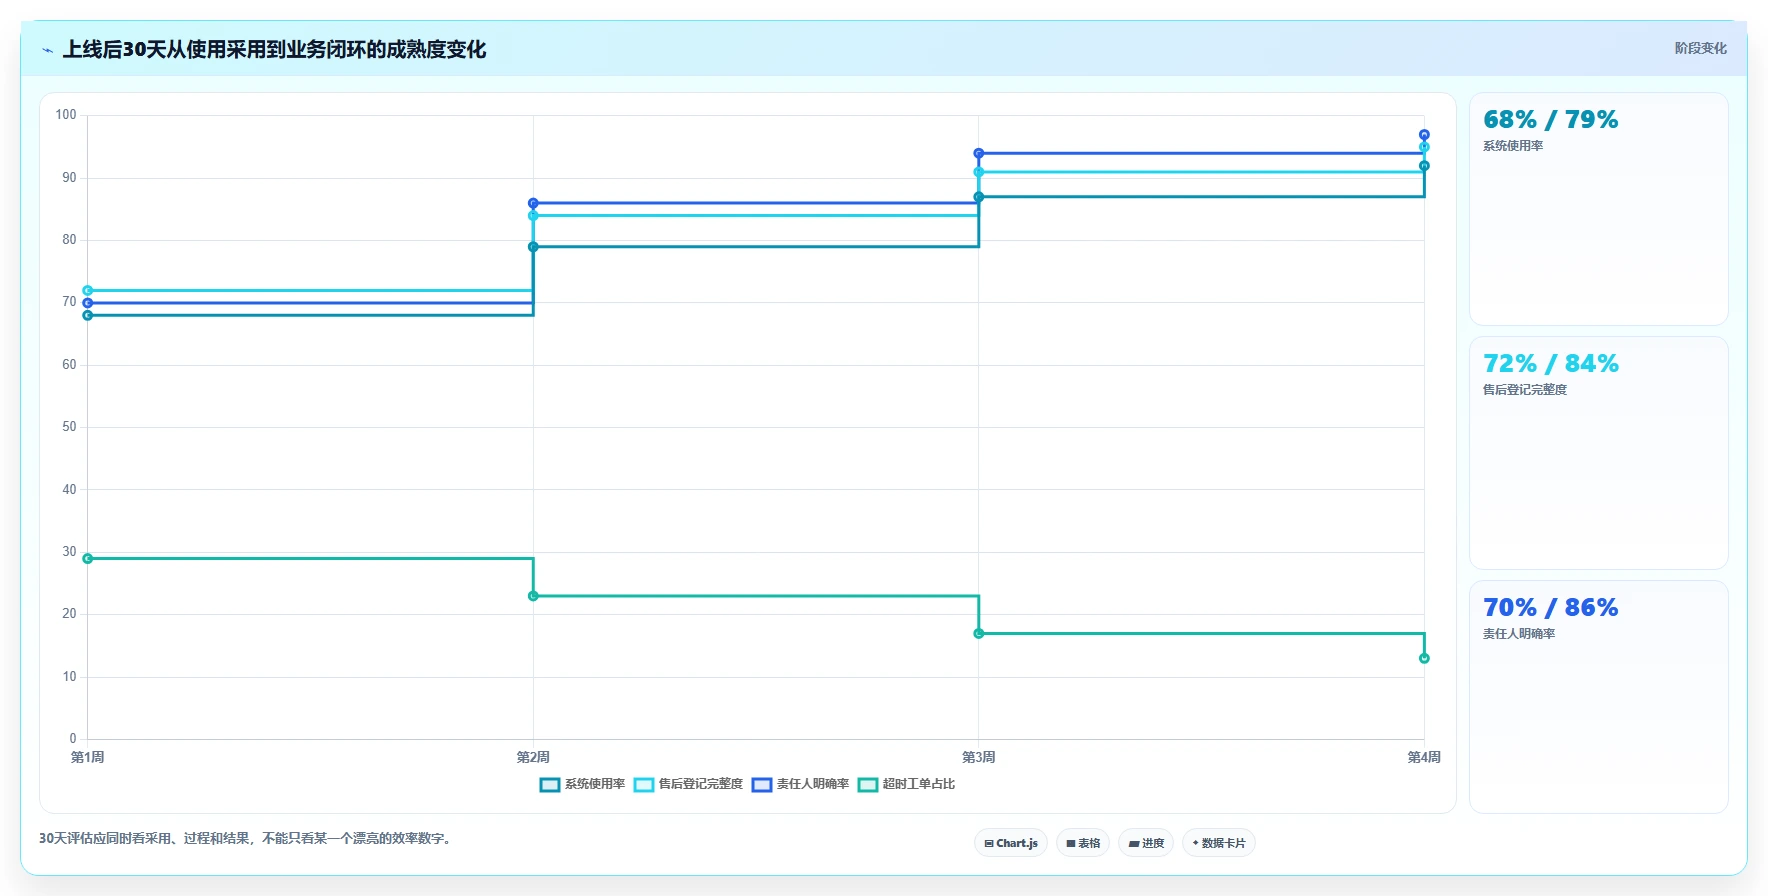Click the 超时工单占比 point at 第2周 (23)
This screenshot has width=1768, height=896.
coord(533,596)
